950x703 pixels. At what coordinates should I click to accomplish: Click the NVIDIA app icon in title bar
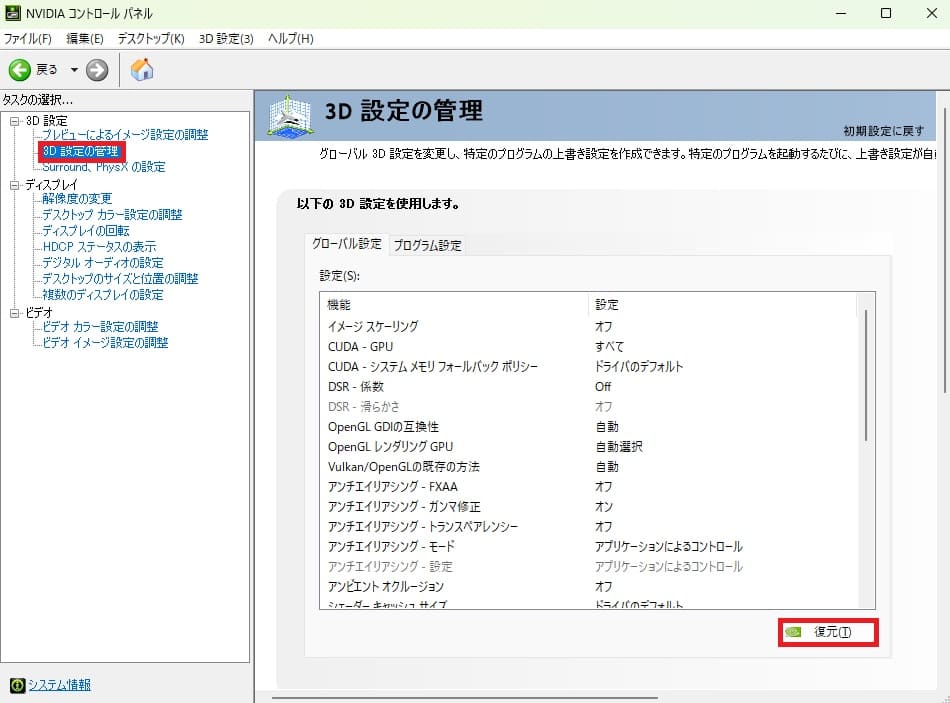tap(12, 13)
